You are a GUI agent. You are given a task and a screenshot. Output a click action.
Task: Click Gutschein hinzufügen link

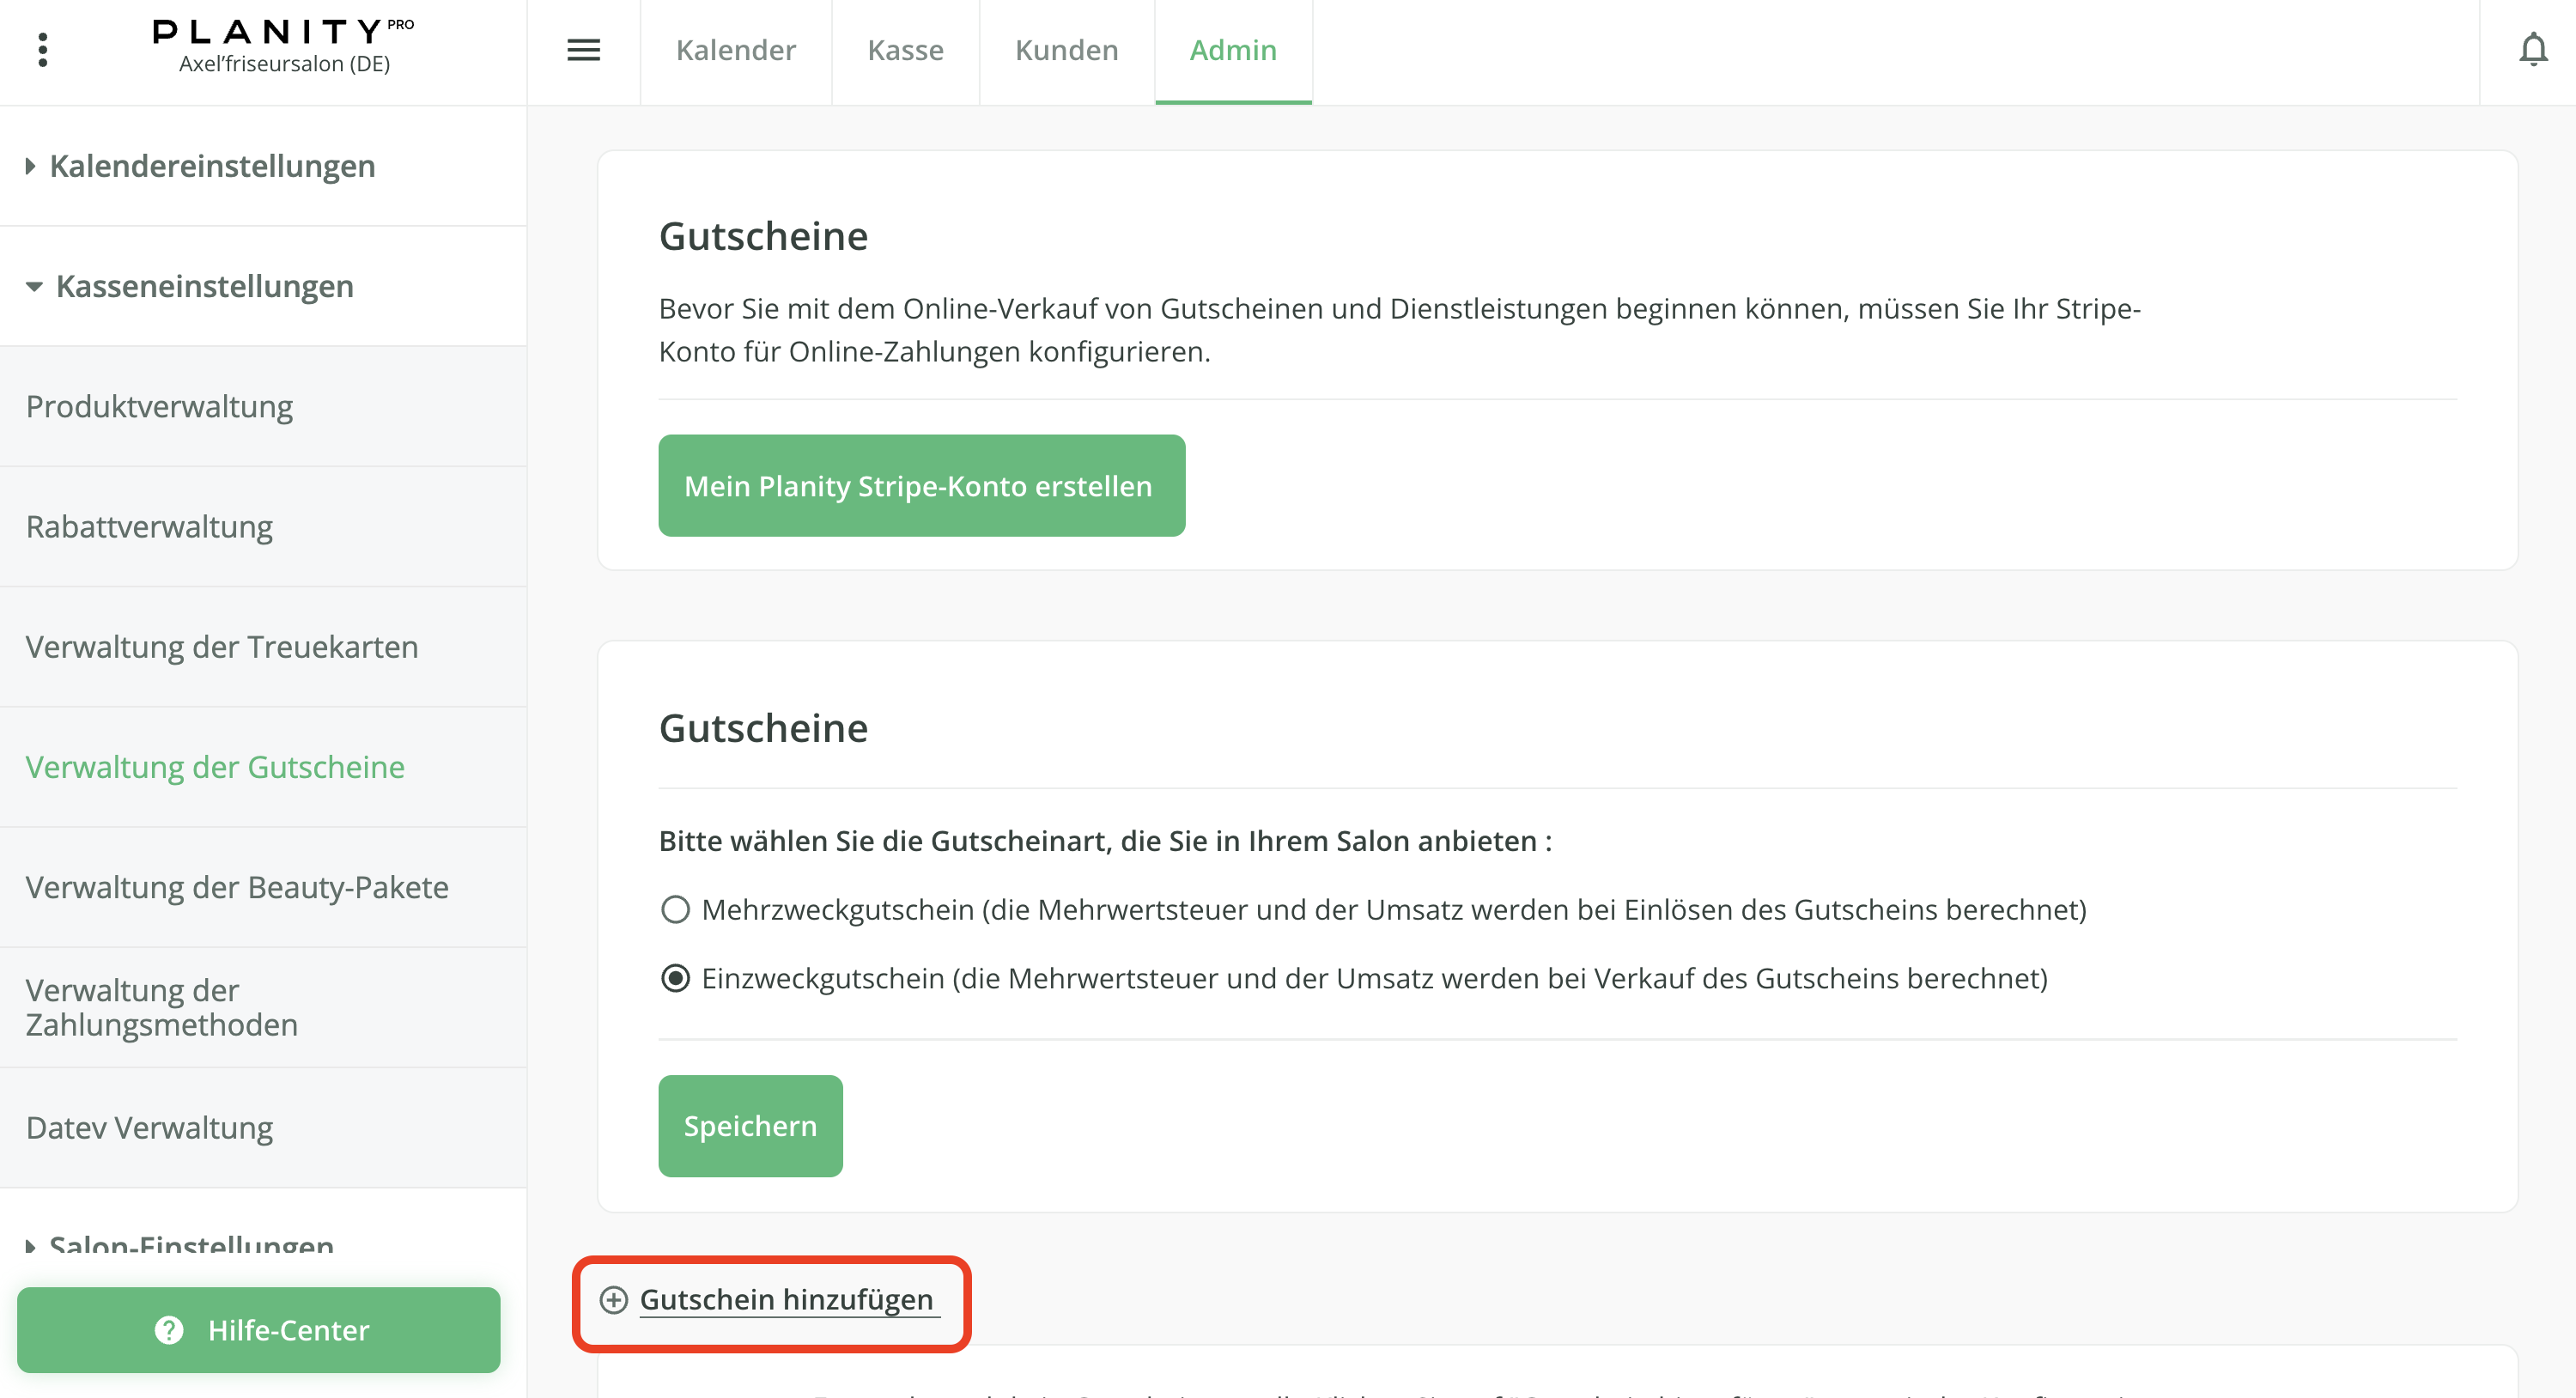(787, 1299)
